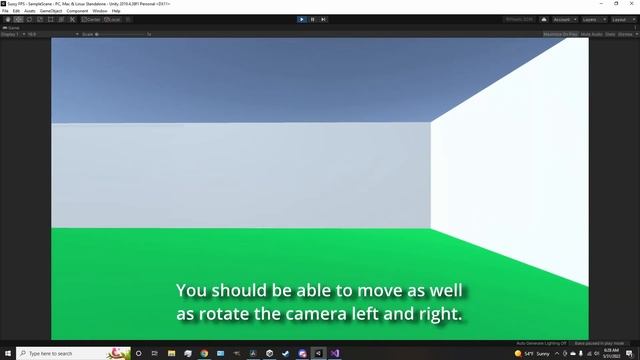The height and width of the screenshot is (360, 640).
Task: Pause the game with the Pause button
Action: pos(313,20)
